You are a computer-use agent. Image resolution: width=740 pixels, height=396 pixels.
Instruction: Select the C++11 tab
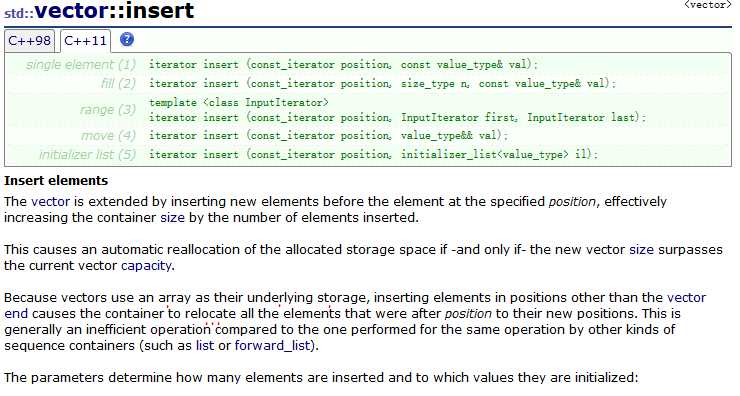point(85,41)
